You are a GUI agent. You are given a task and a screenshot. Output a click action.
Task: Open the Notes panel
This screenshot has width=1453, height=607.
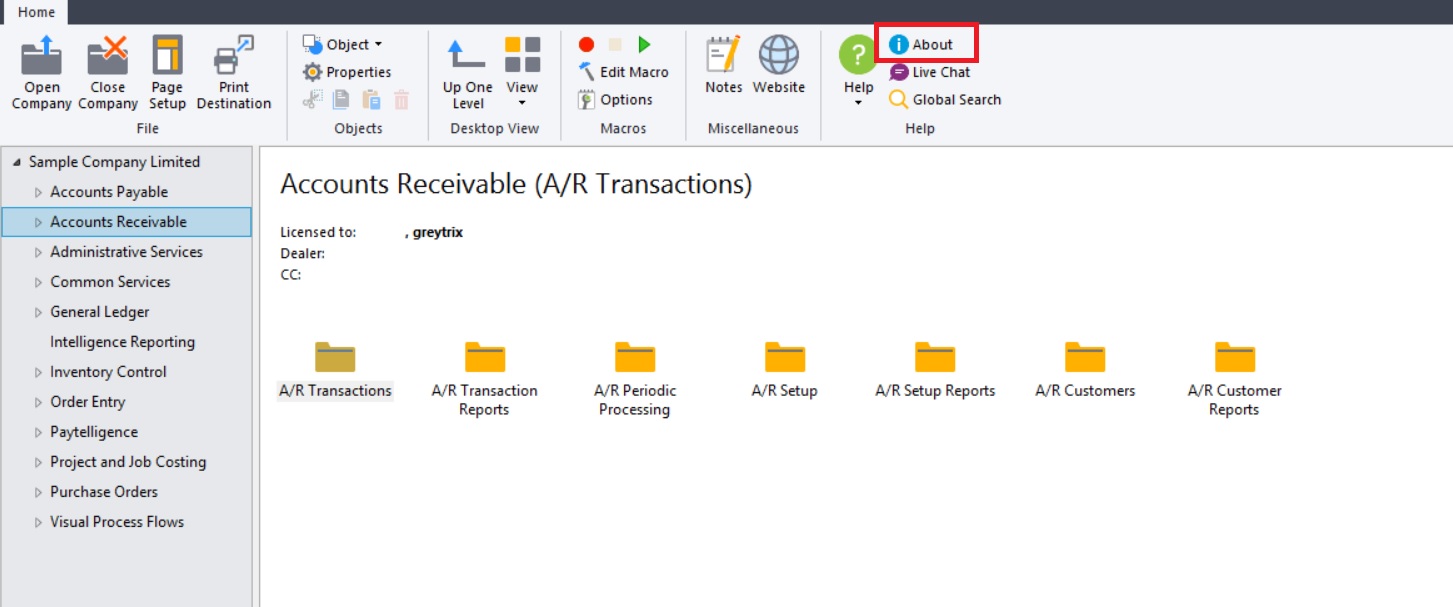click(x=722, y=65)
